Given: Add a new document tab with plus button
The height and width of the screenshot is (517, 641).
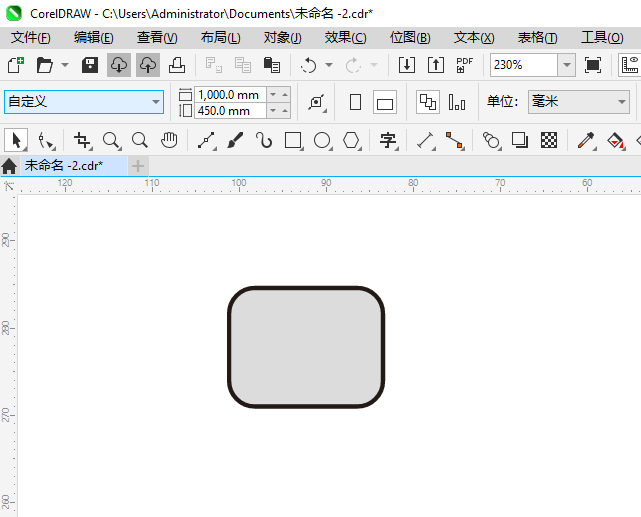Looking at the screenshot, I should point(138,165).
